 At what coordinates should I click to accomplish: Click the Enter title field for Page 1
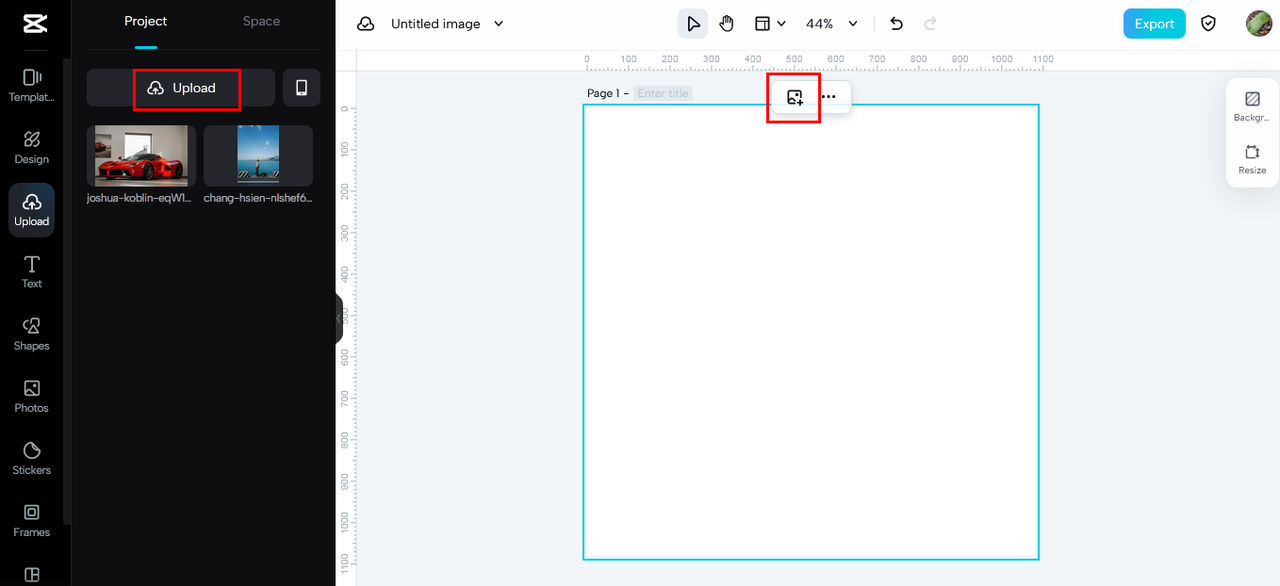664,93
